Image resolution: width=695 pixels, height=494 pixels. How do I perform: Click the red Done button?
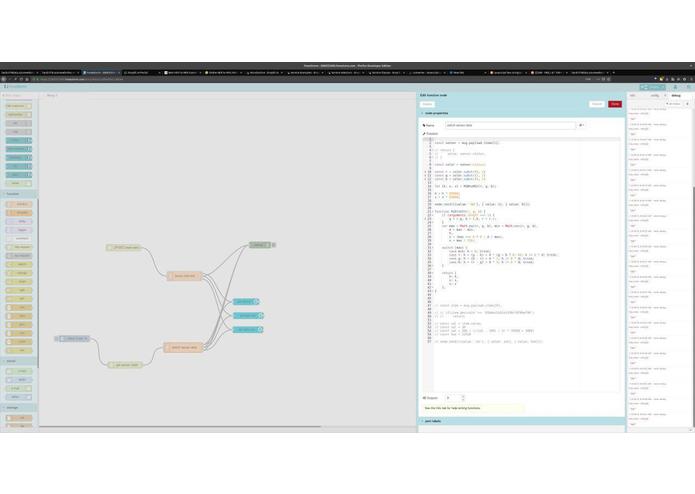coord(614,104)
